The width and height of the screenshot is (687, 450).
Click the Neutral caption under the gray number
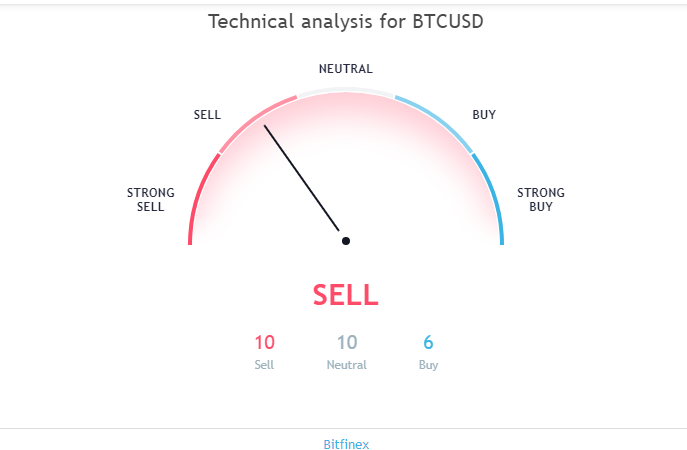(x=347, y=365)
